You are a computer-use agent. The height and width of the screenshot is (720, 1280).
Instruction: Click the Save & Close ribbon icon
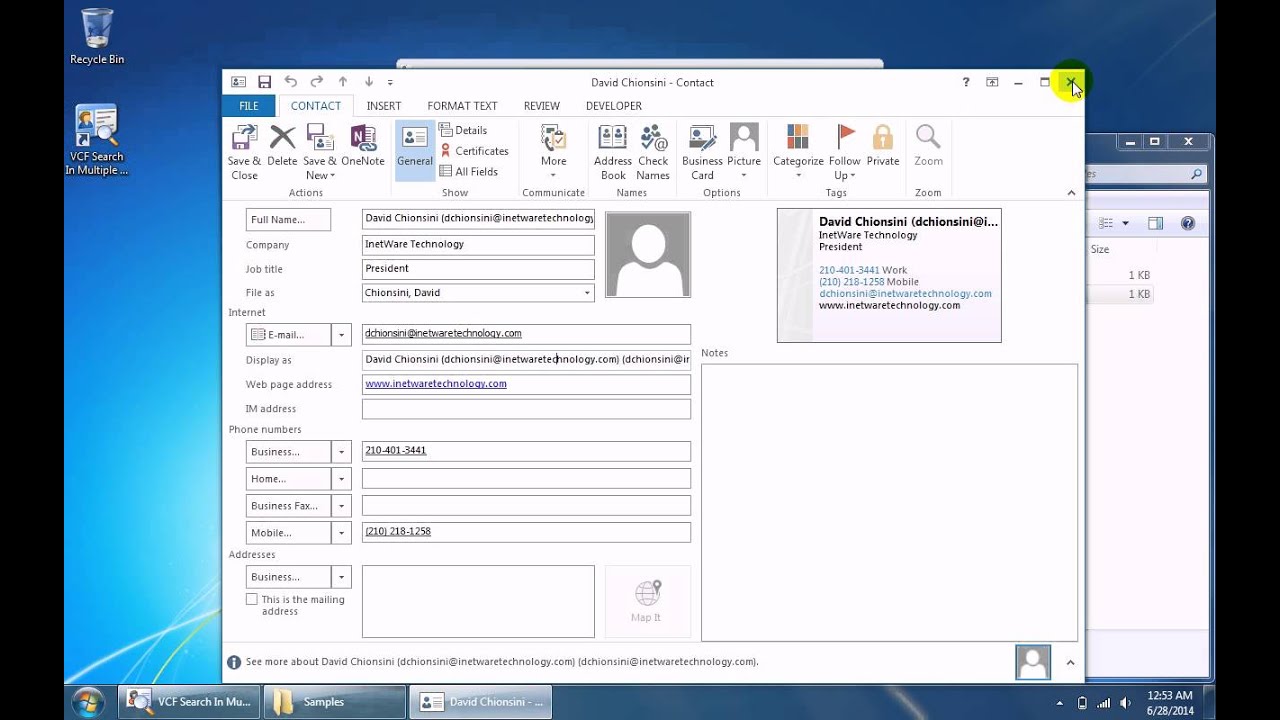coord(244,152)
